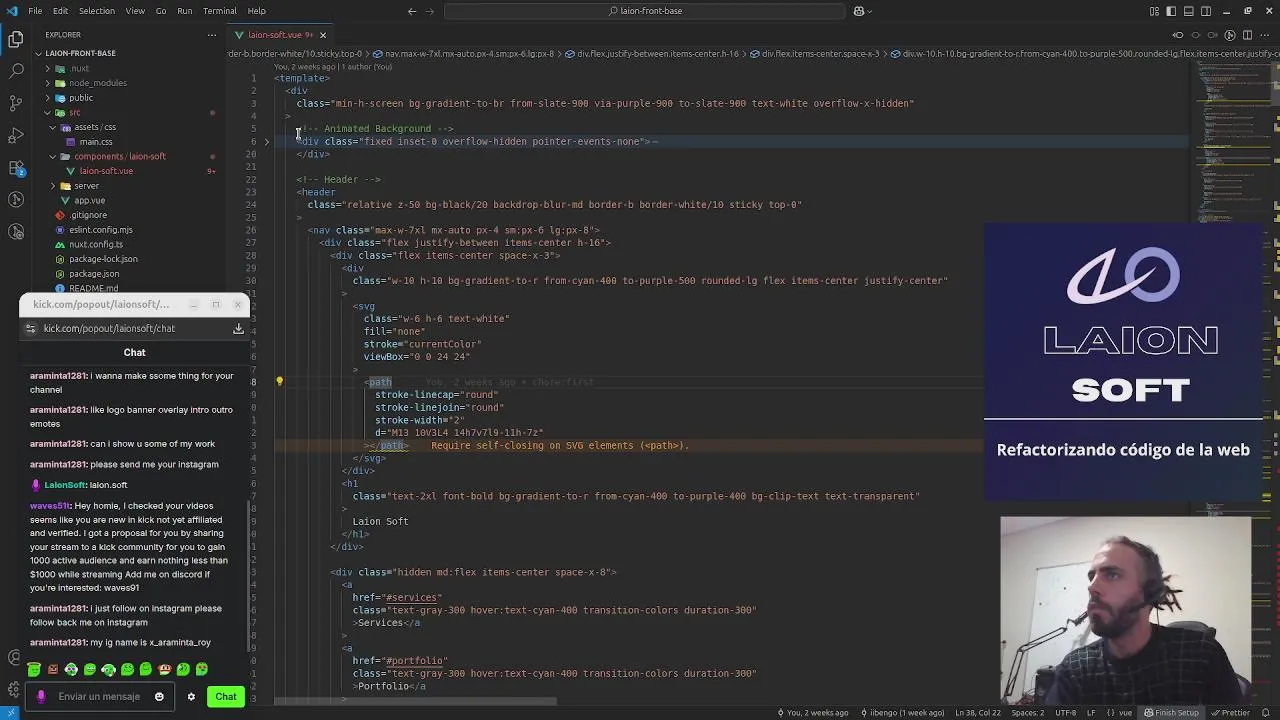
Task: Open the Manage gear at activity bar bottom
Action: coord(14,690)
